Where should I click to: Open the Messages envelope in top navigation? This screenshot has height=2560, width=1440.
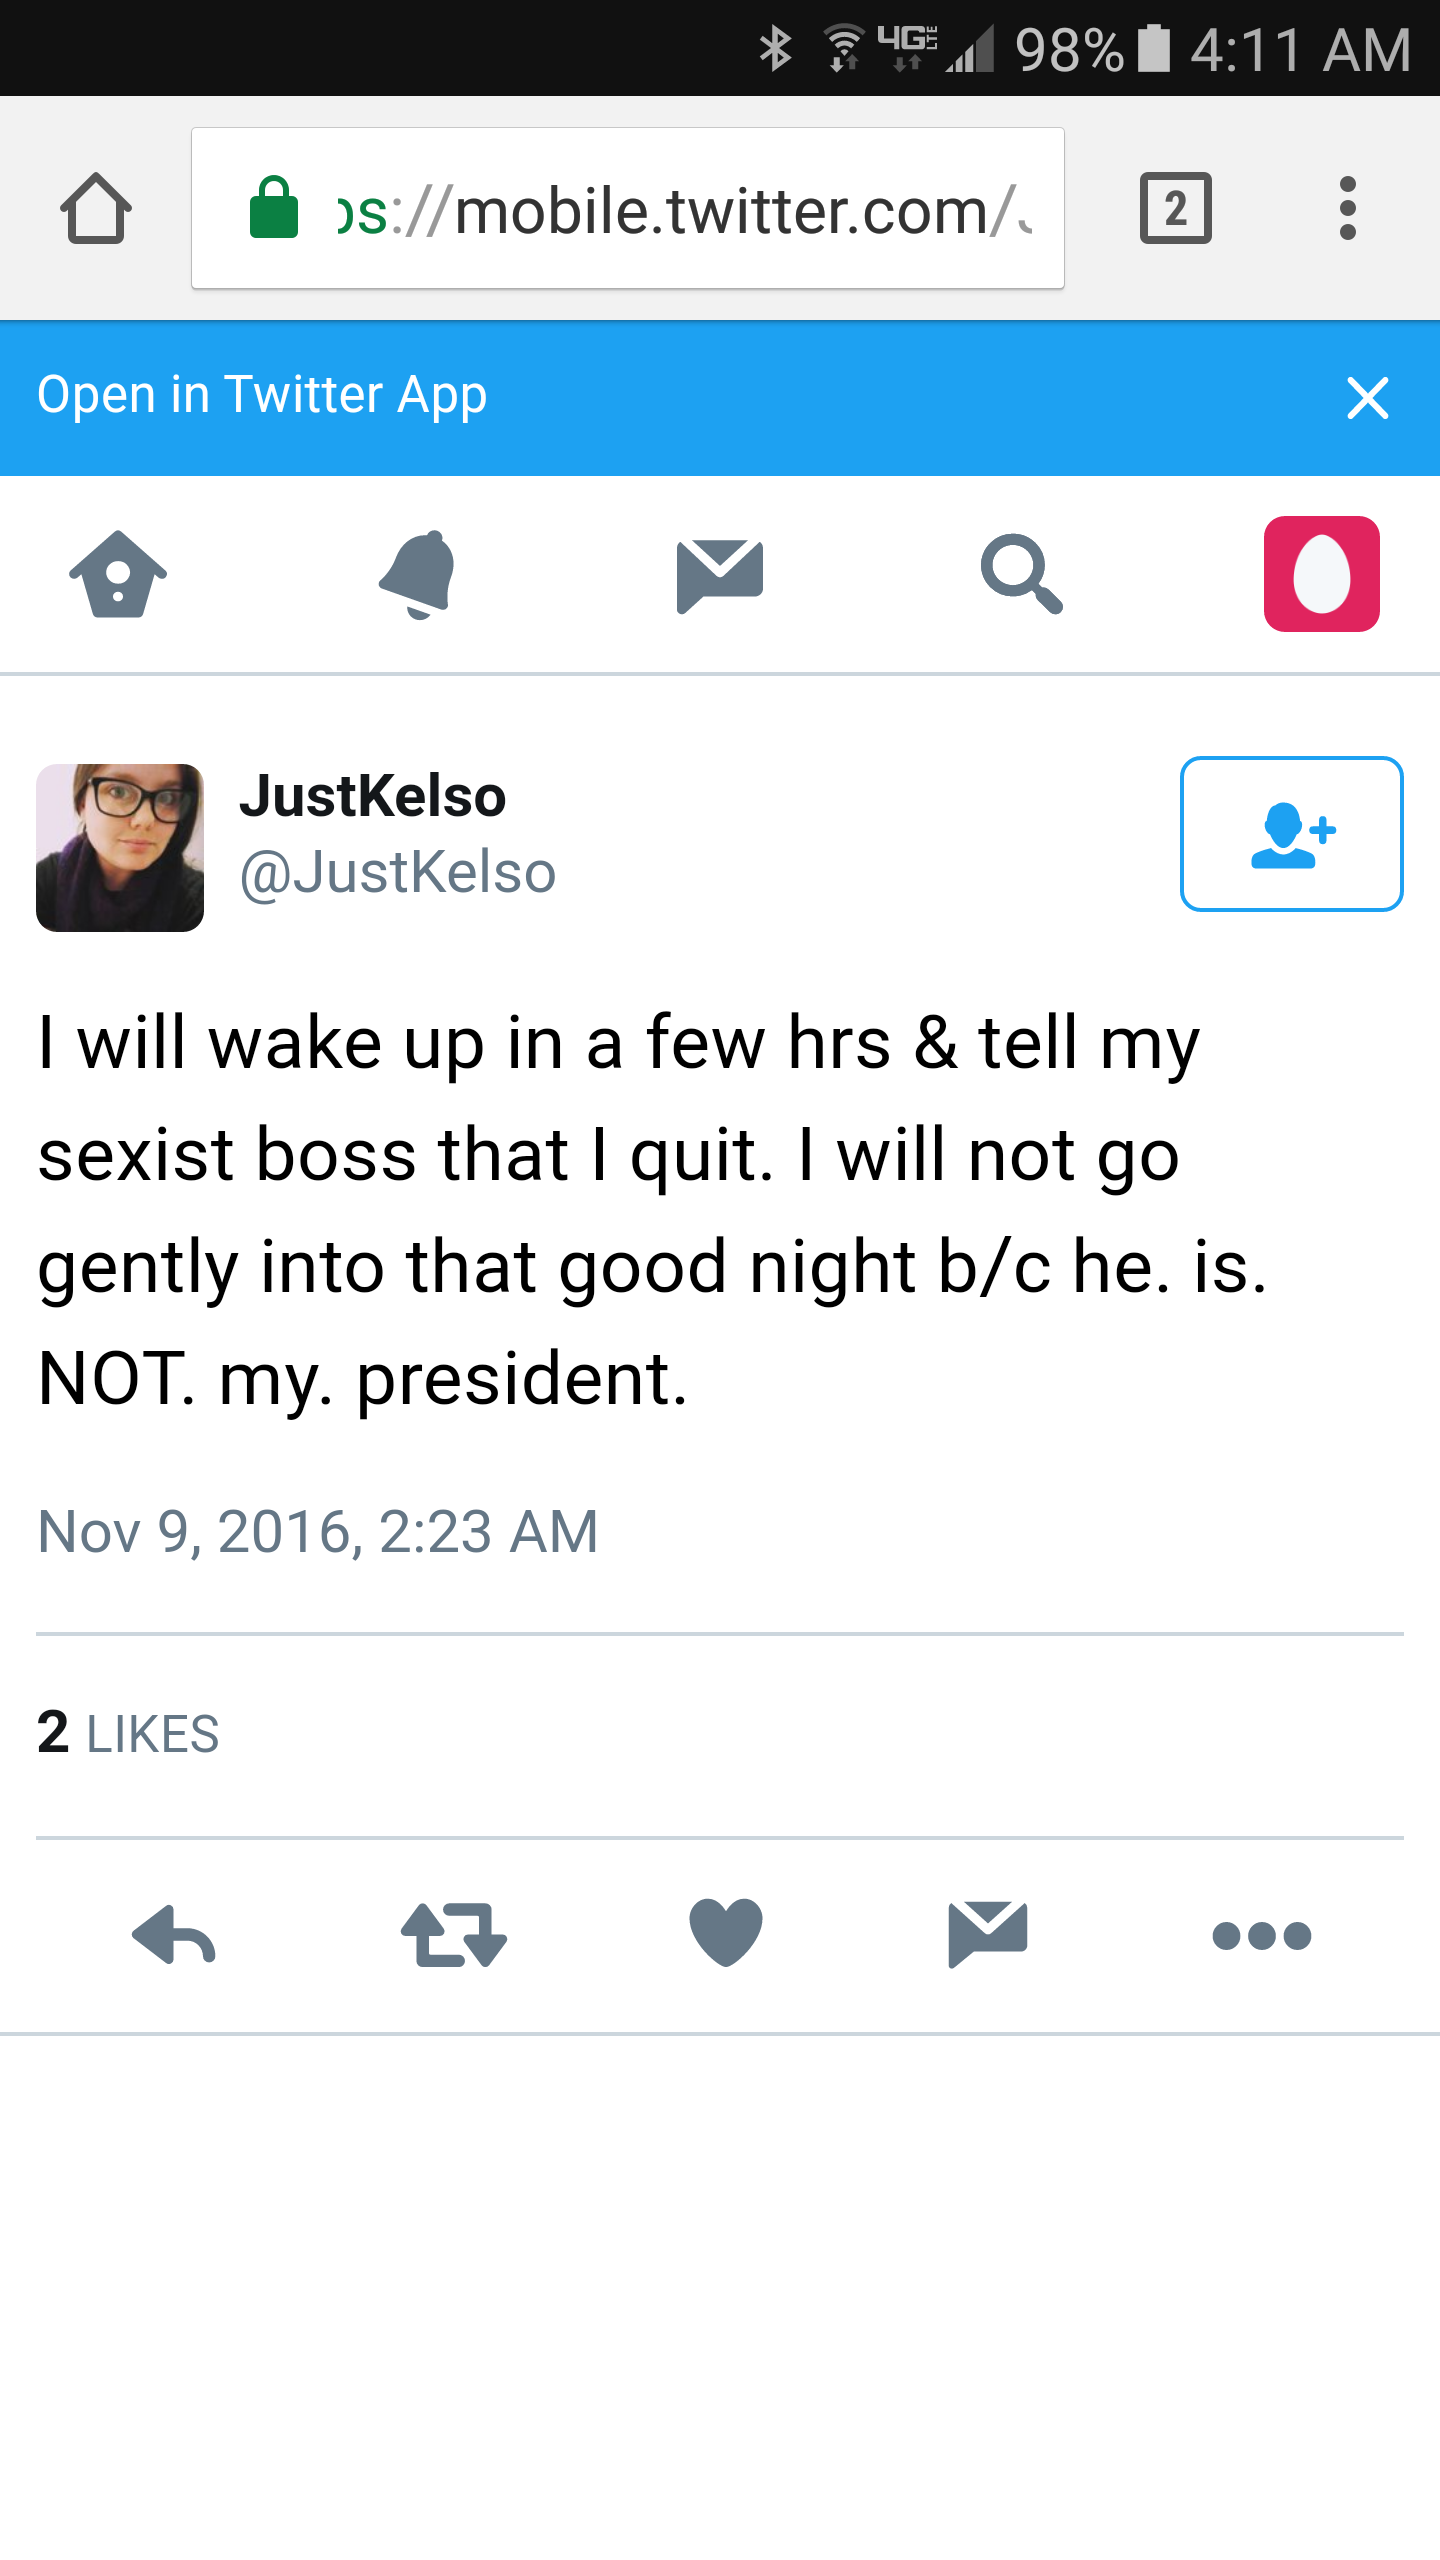tap(720, 575)
